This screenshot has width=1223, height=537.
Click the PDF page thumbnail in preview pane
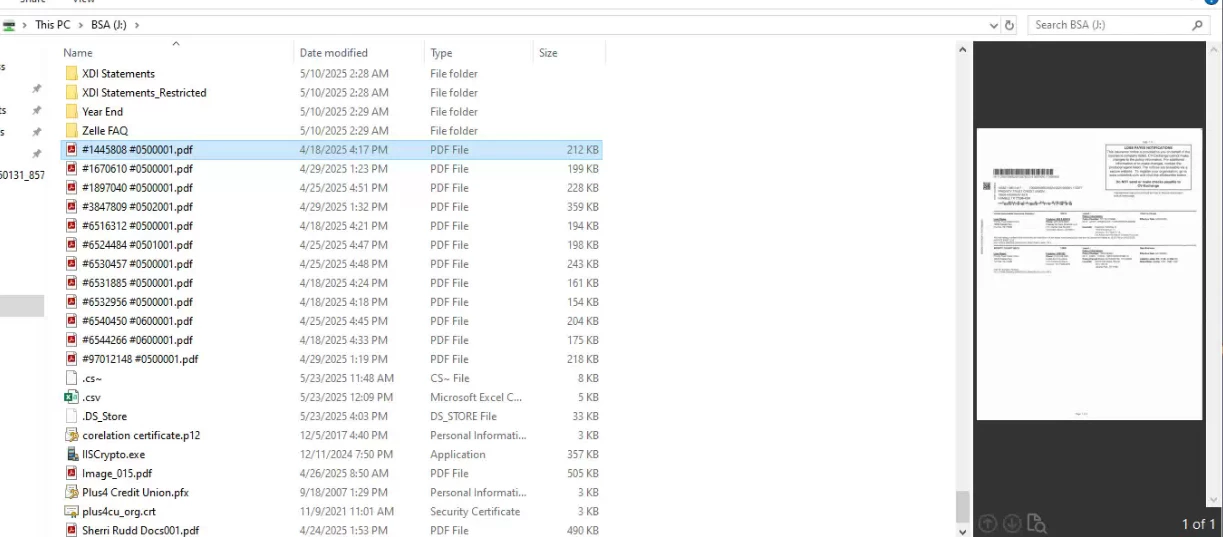point(1090,273)
